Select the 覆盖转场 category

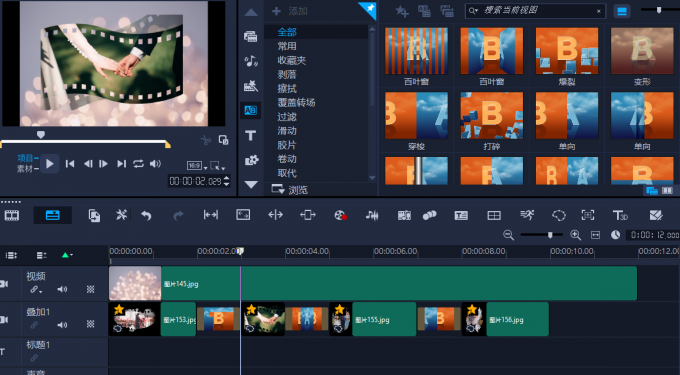(296, 103)
